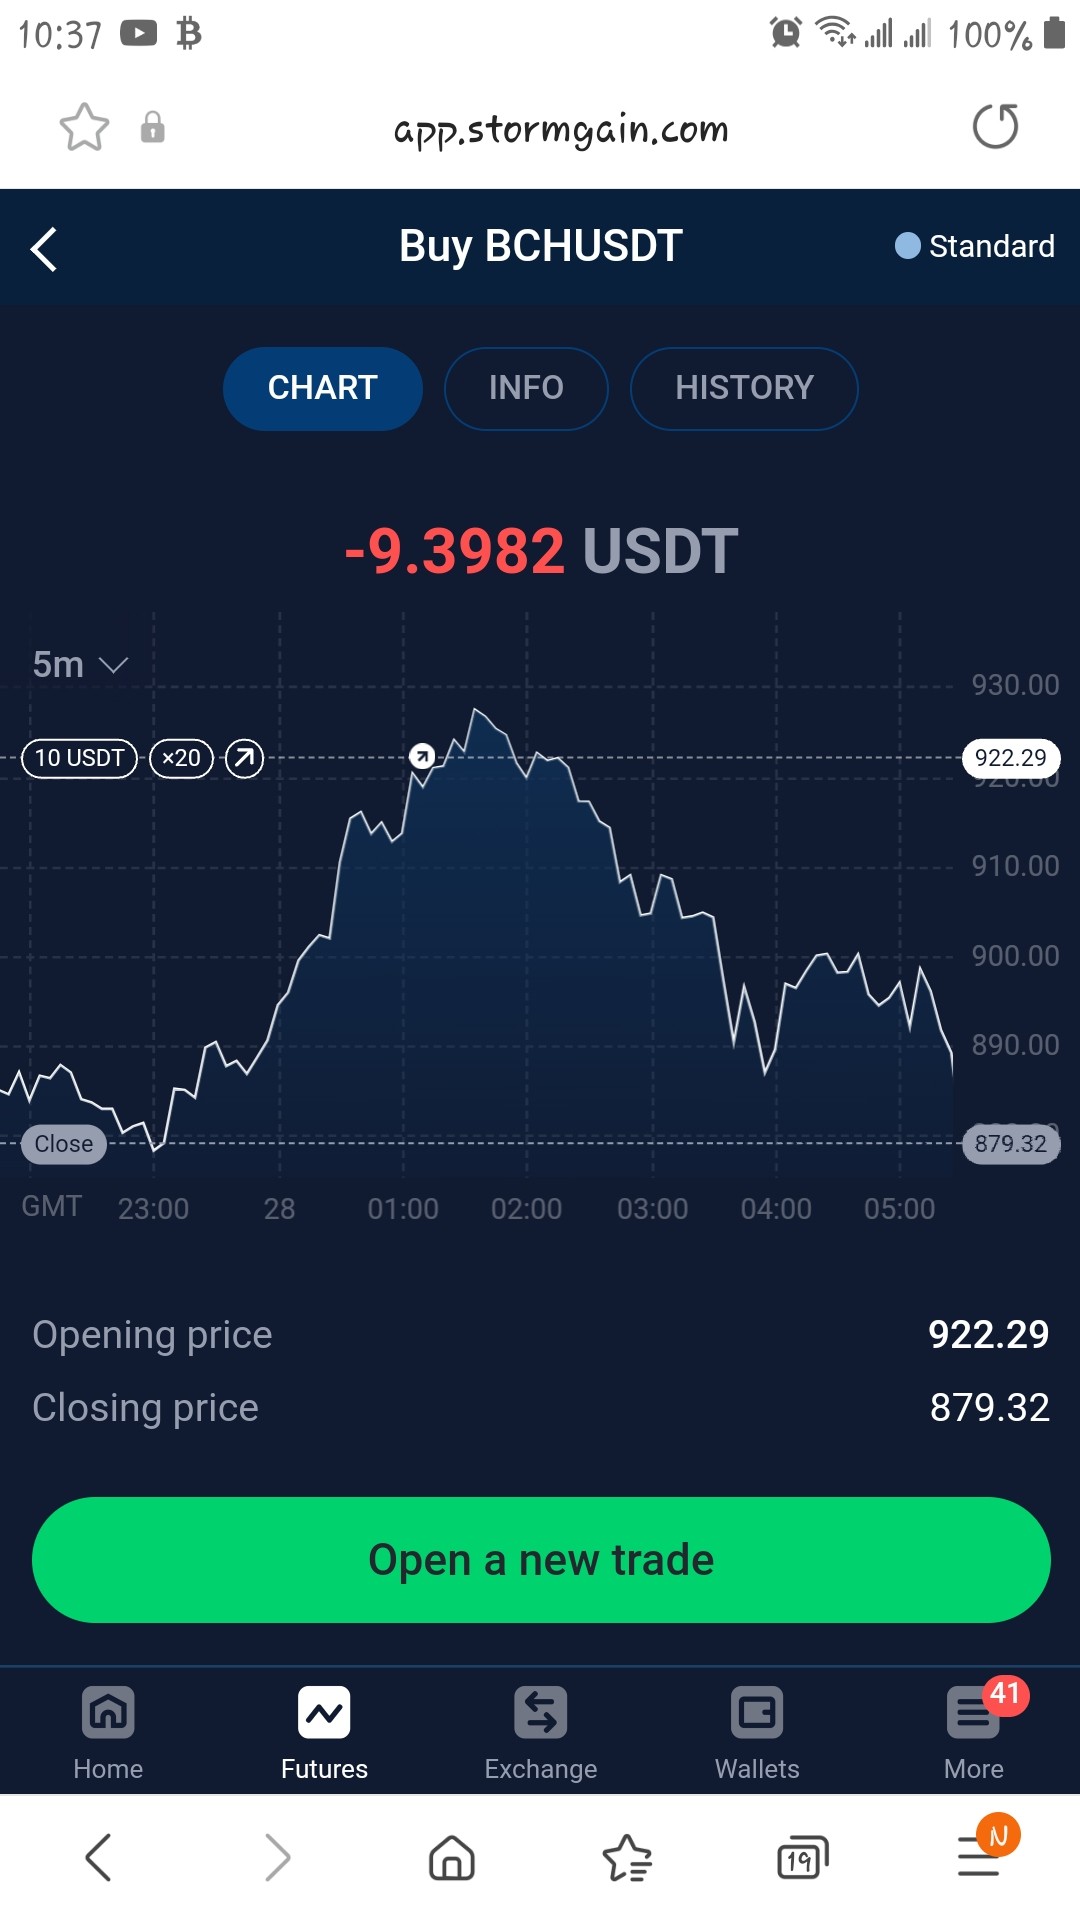The height and width of the screenshot is (1920, 1080).
Task: Reload the page with the refresh icon
Action: pos(996,126)
